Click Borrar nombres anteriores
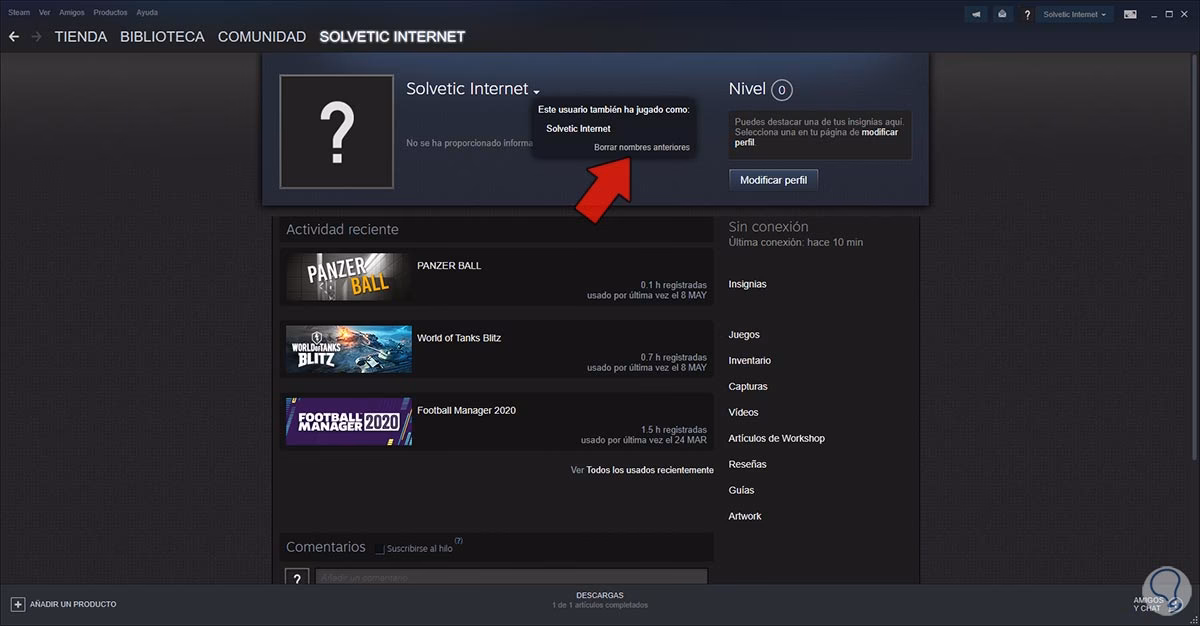 [642, 147]
